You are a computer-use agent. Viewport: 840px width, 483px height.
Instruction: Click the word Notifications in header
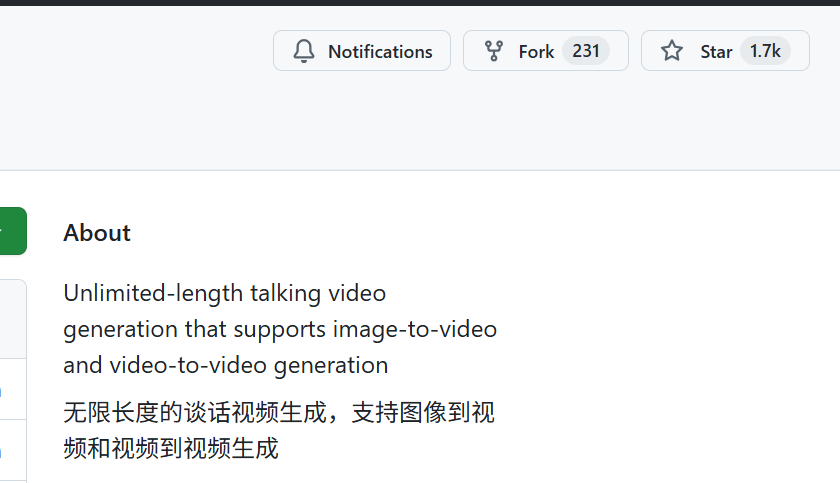[x=380, y=52]
